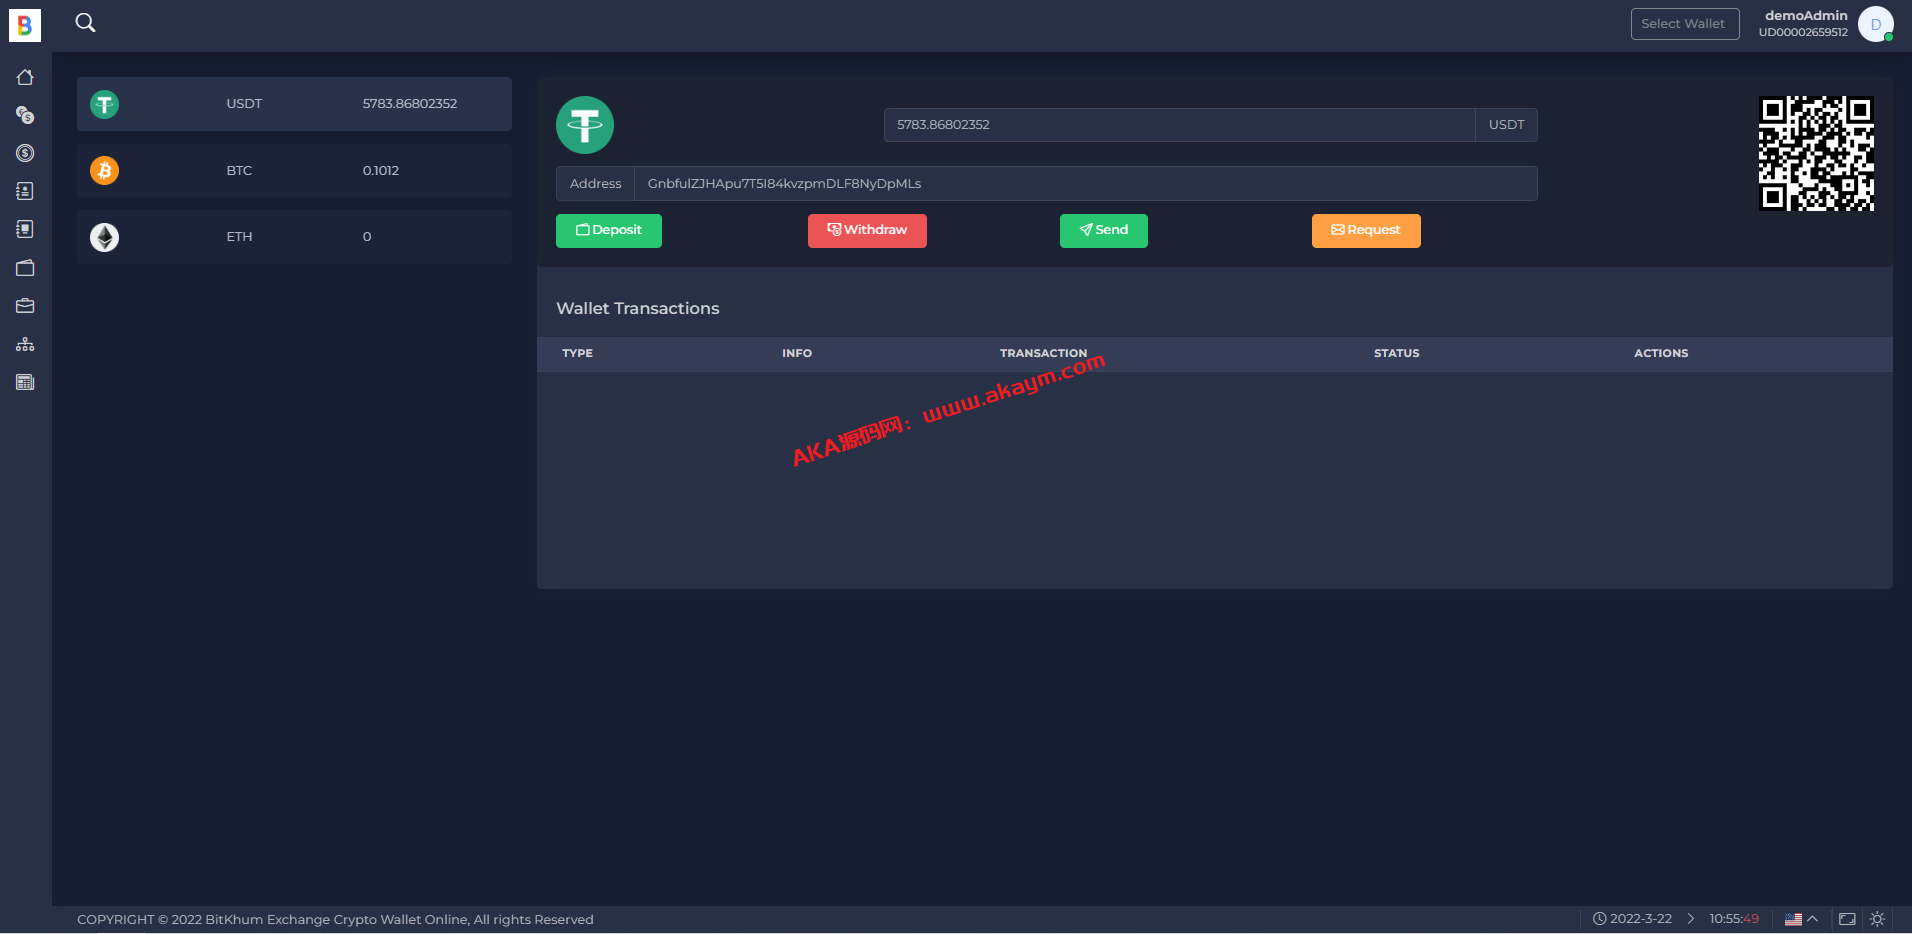Expand the US flag language selector
Image resolution: width=1912 pixels, height=934 pixels.
(x=1801, y=919)
